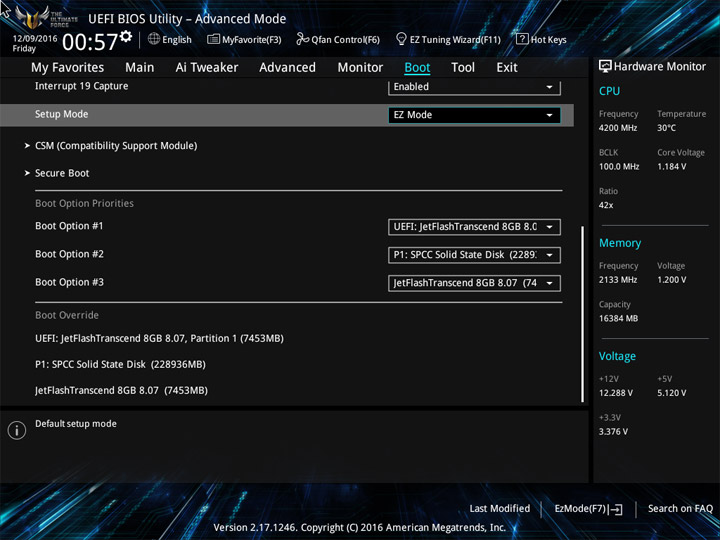
Task: Click the Interrupt 19 Capture label
Action: [81, 86]
